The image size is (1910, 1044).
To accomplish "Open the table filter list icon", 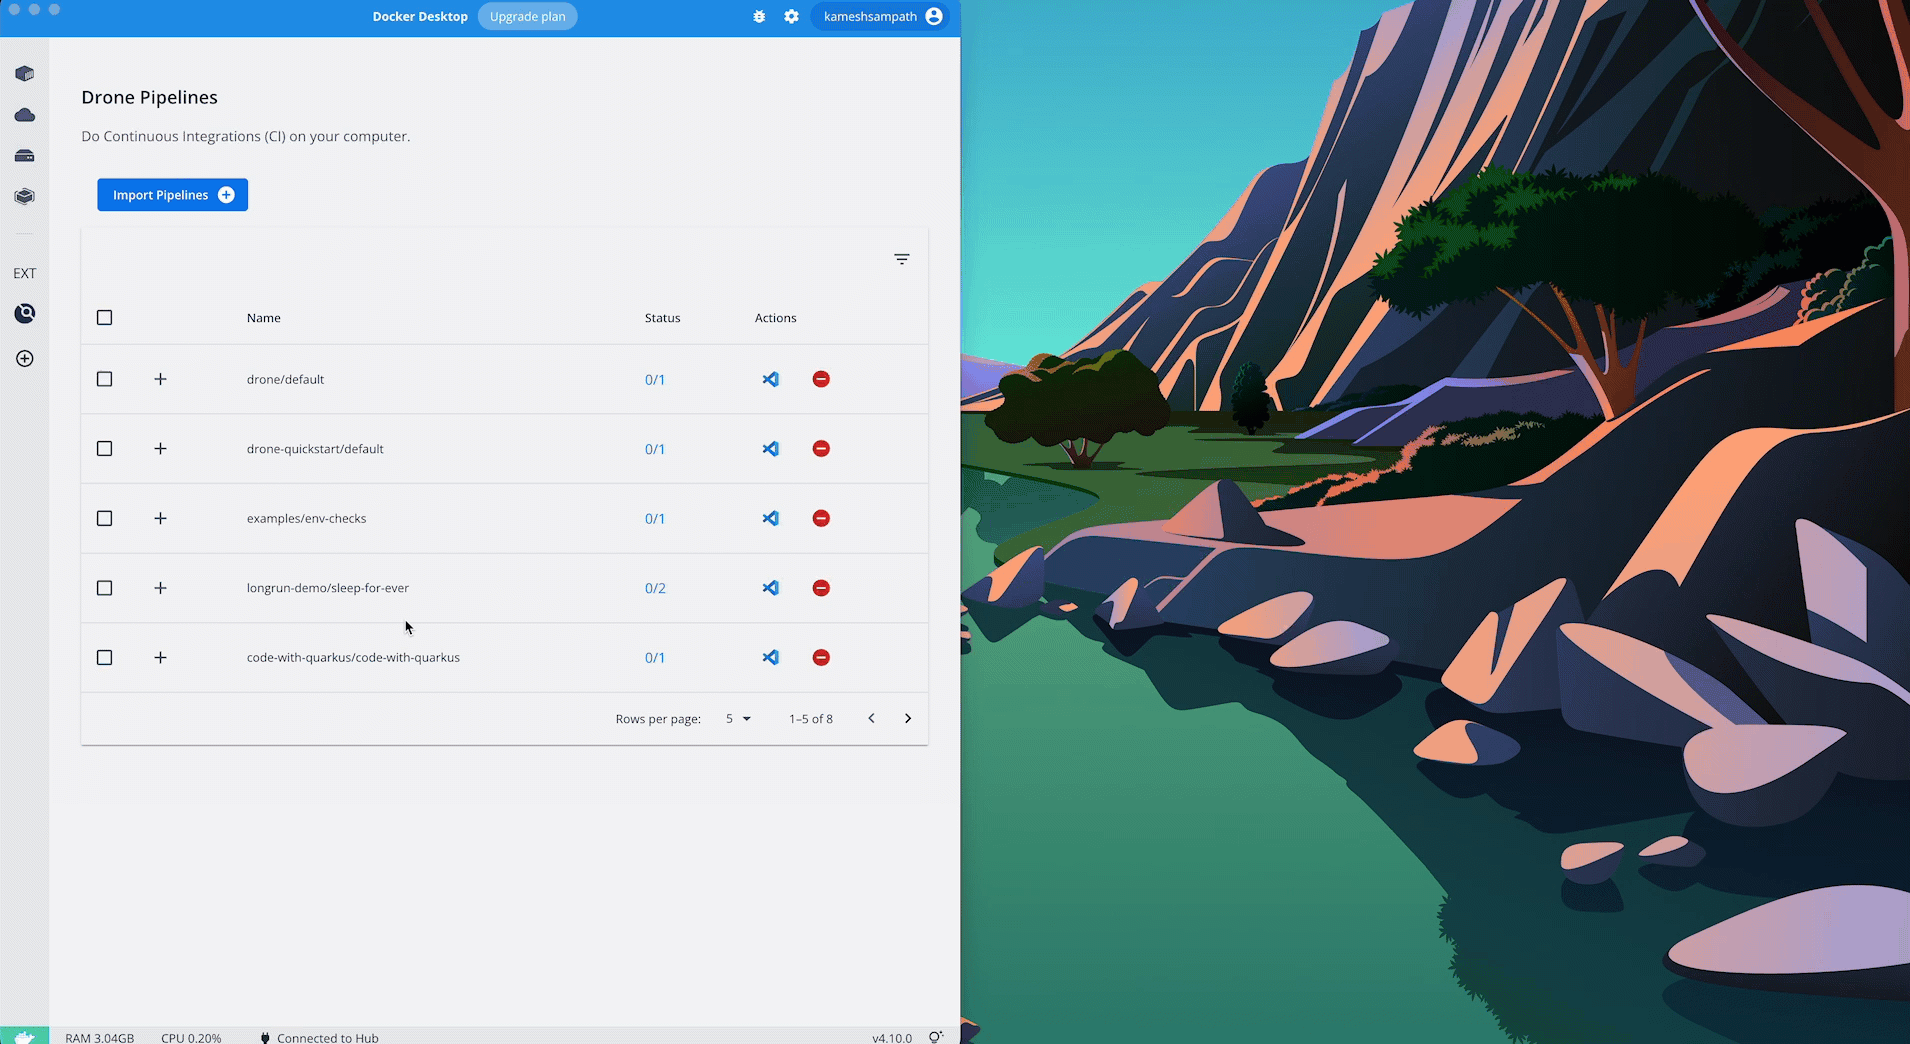I will click(x=902, y=259).
